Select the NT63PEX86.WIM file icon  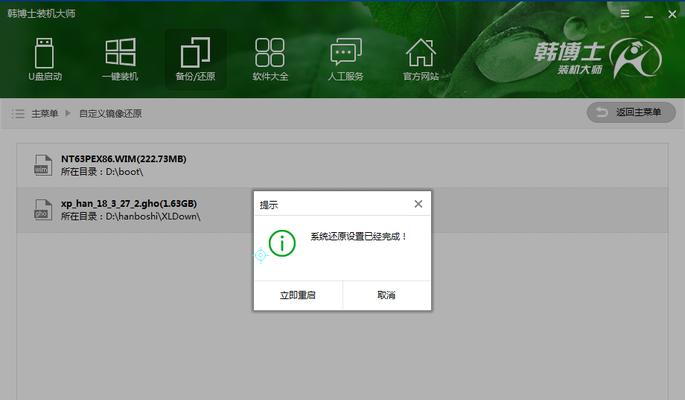pos(42,165)
